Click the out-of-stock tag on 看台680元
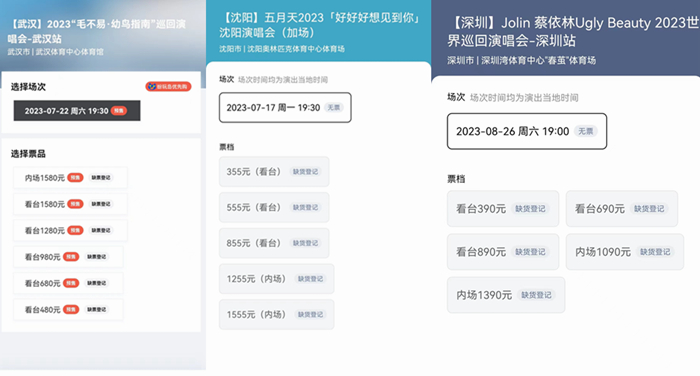The width and height of the screenshot is (700, 376). point(96,283)
